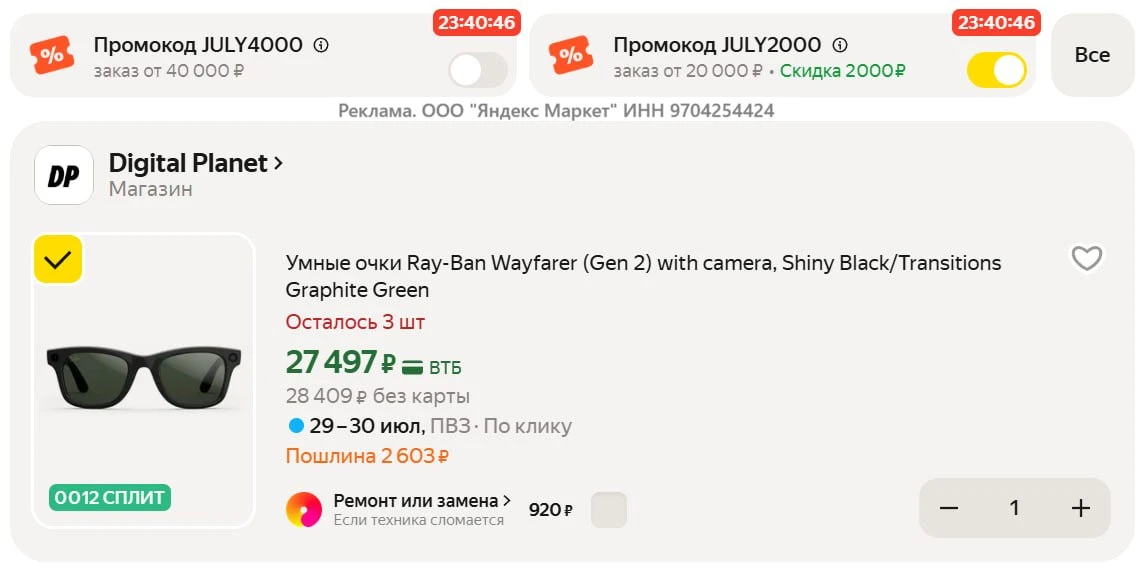
Task: Open the Умные очки Ray-Ban Wayfarer product title
Action: point(644,276)
